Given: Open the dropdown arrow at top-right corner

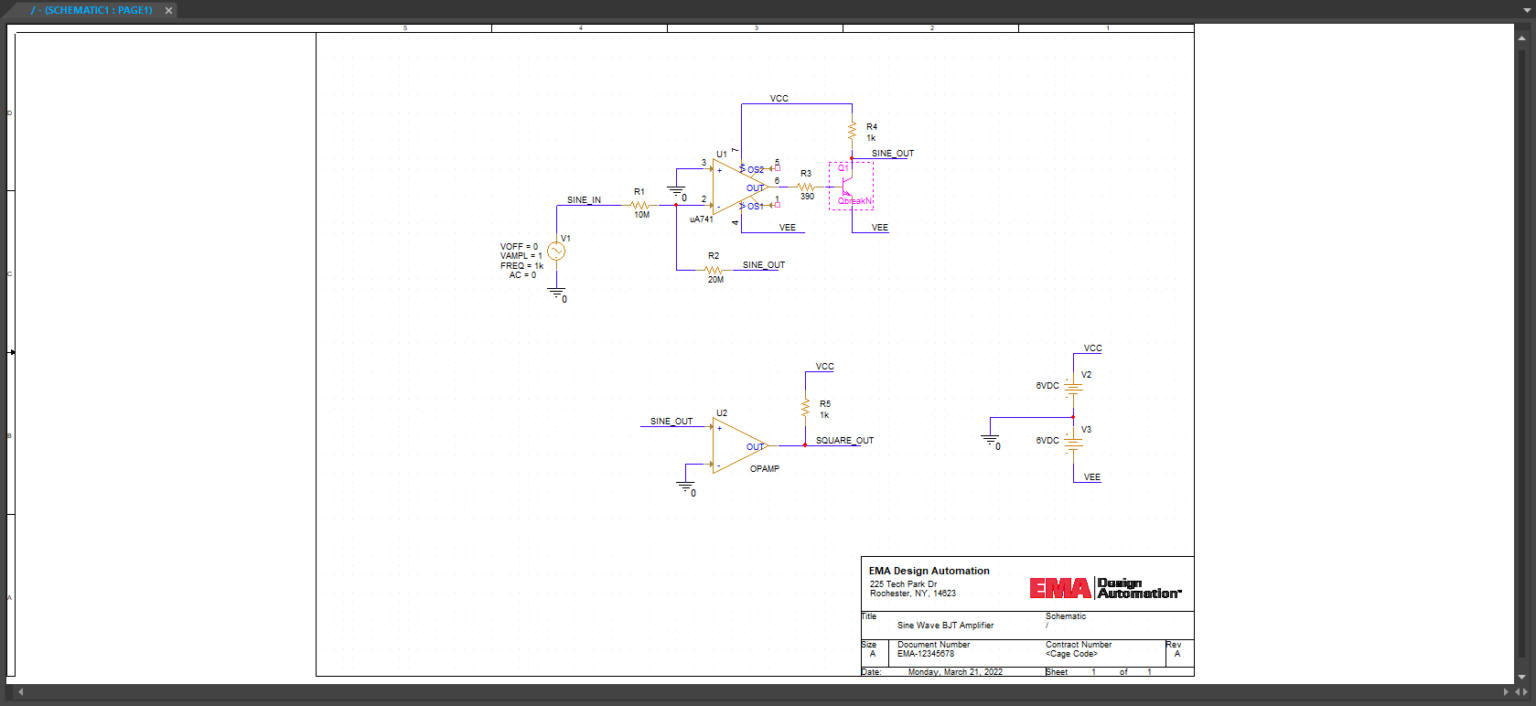Looking at the screenshot, I should [1528, 8].
